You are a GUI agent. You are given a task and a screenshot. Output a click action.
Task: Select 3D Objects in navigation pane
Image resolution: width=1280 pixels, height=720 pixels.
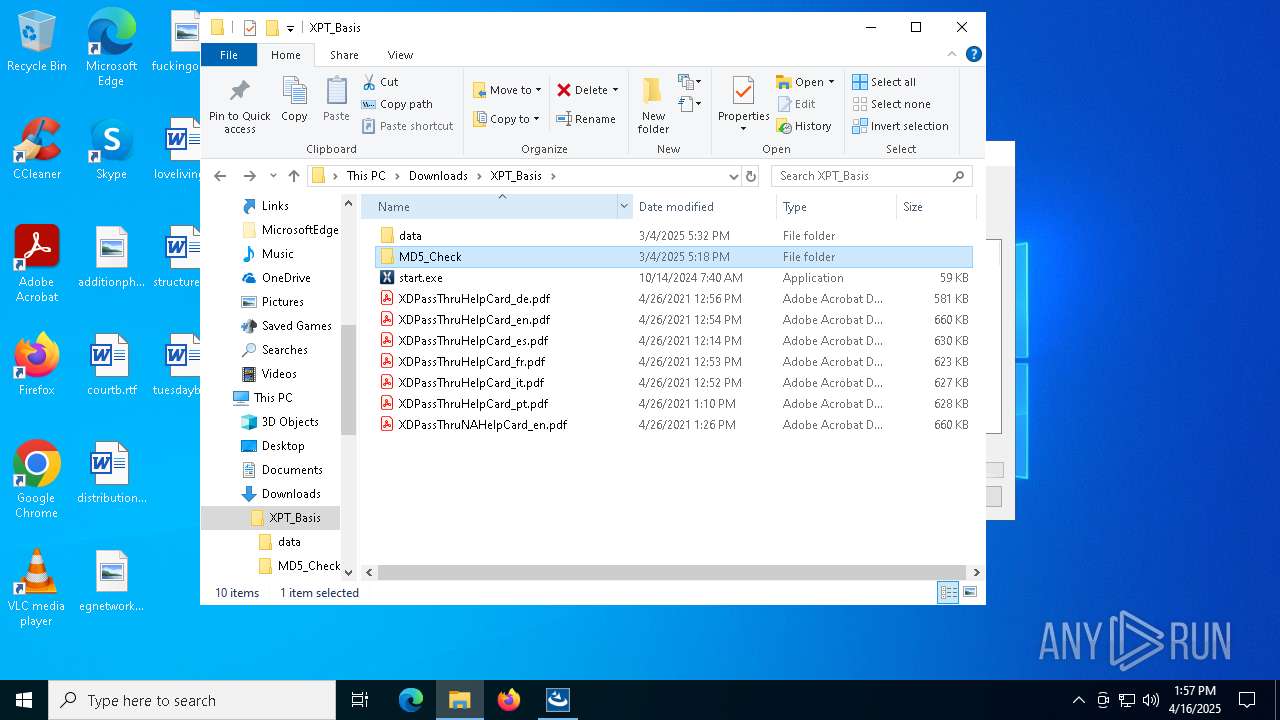tap(290, 422)
